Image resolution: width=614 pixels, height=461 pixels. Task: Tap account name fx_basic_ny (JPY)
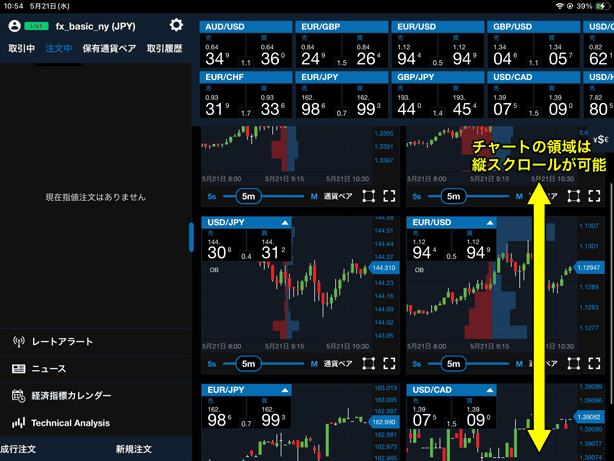coord(96,26)
